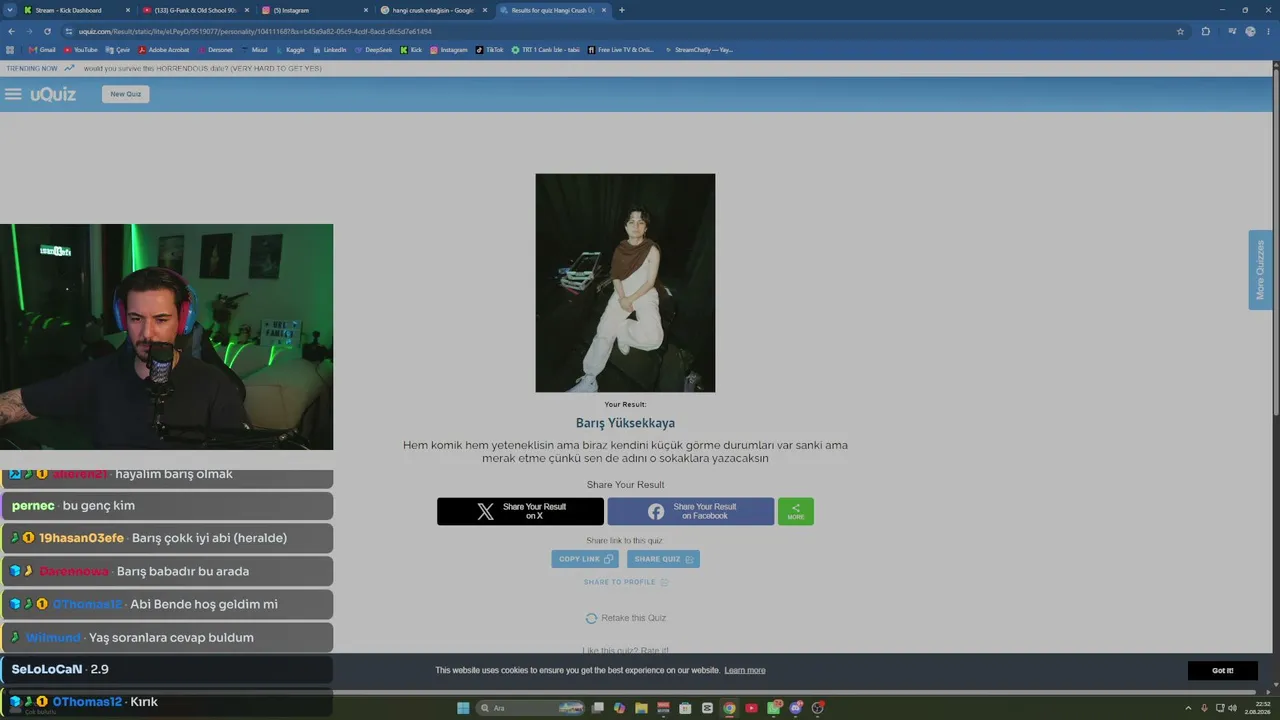Click SHARE TO PROFILE link

[x=626, y=582]
